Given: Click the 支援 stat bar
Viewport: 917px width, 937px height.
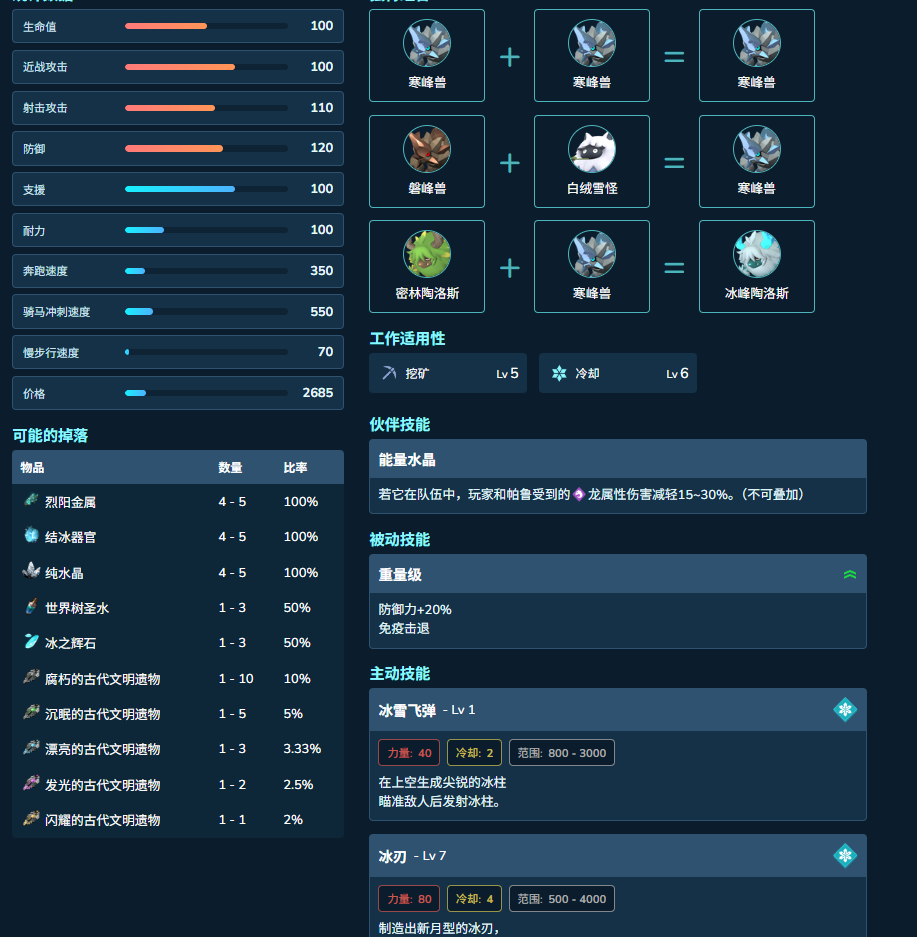Looking at the screenshot, I should [x=206, y=189].
